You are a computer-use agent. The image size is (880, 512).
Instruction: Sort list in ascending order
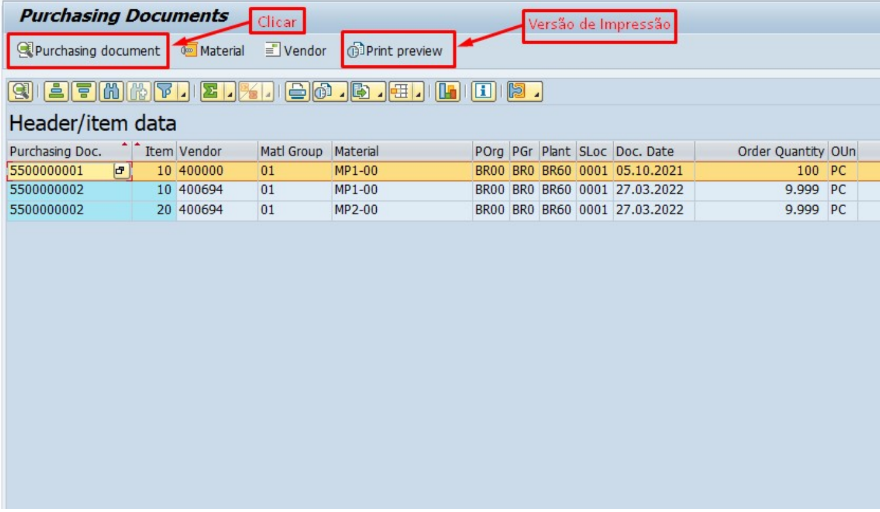click(56, 91)
